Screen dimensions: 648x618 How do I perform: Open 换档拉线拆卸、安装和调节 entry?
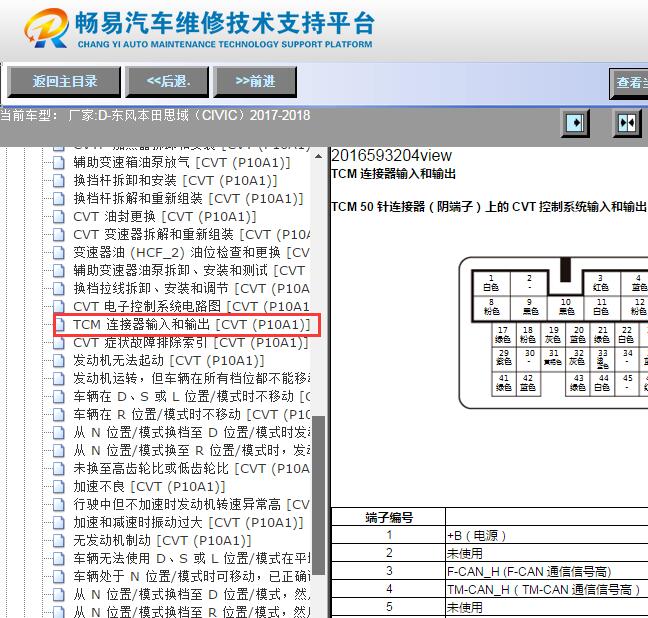coord(191,289)
